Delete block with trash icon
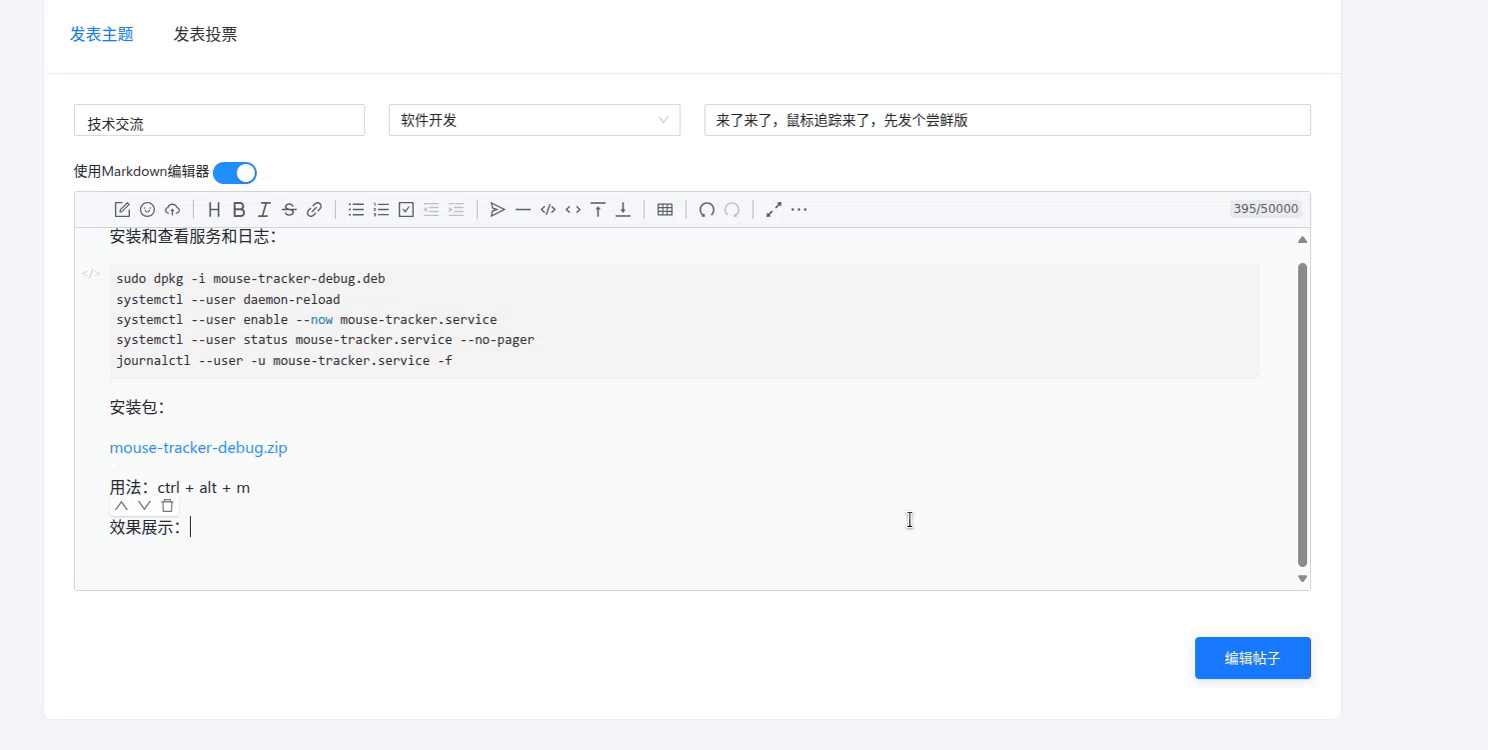 (167, 506)
